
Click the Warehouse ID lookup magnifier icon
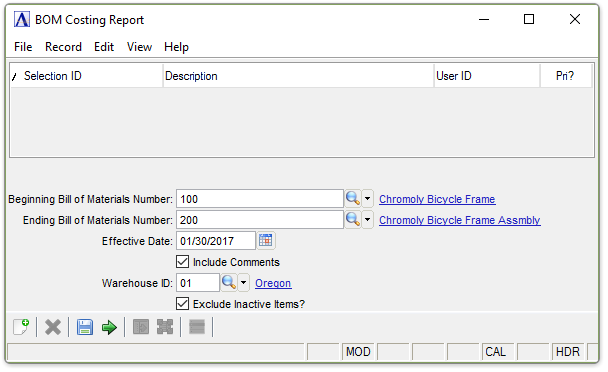pyautogui.click(x=228, y=282)
